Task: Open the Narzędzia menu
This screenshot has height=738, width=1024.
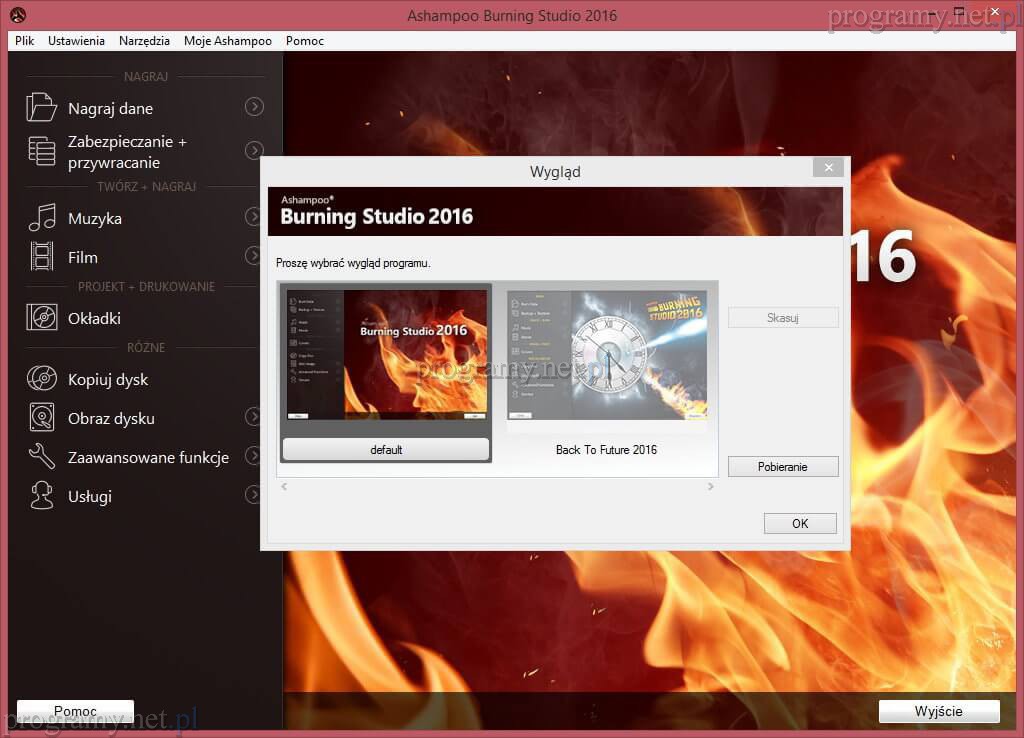Action: coord(144,41)
